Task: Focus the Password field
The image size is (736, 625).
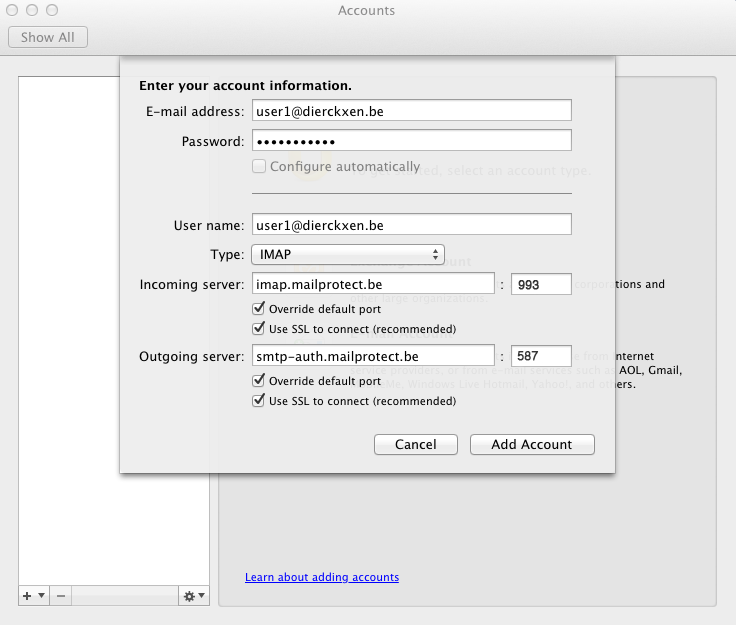Action: pos(411,141)
